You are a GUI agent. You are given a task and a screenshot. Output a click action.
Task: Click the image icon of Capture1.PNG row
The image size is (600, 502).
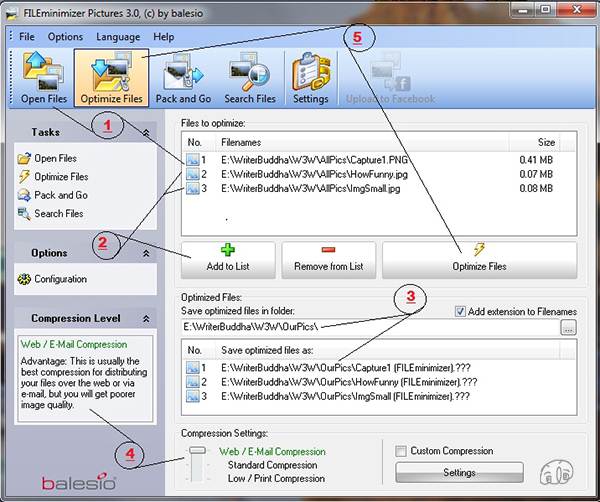pos(193,160)
